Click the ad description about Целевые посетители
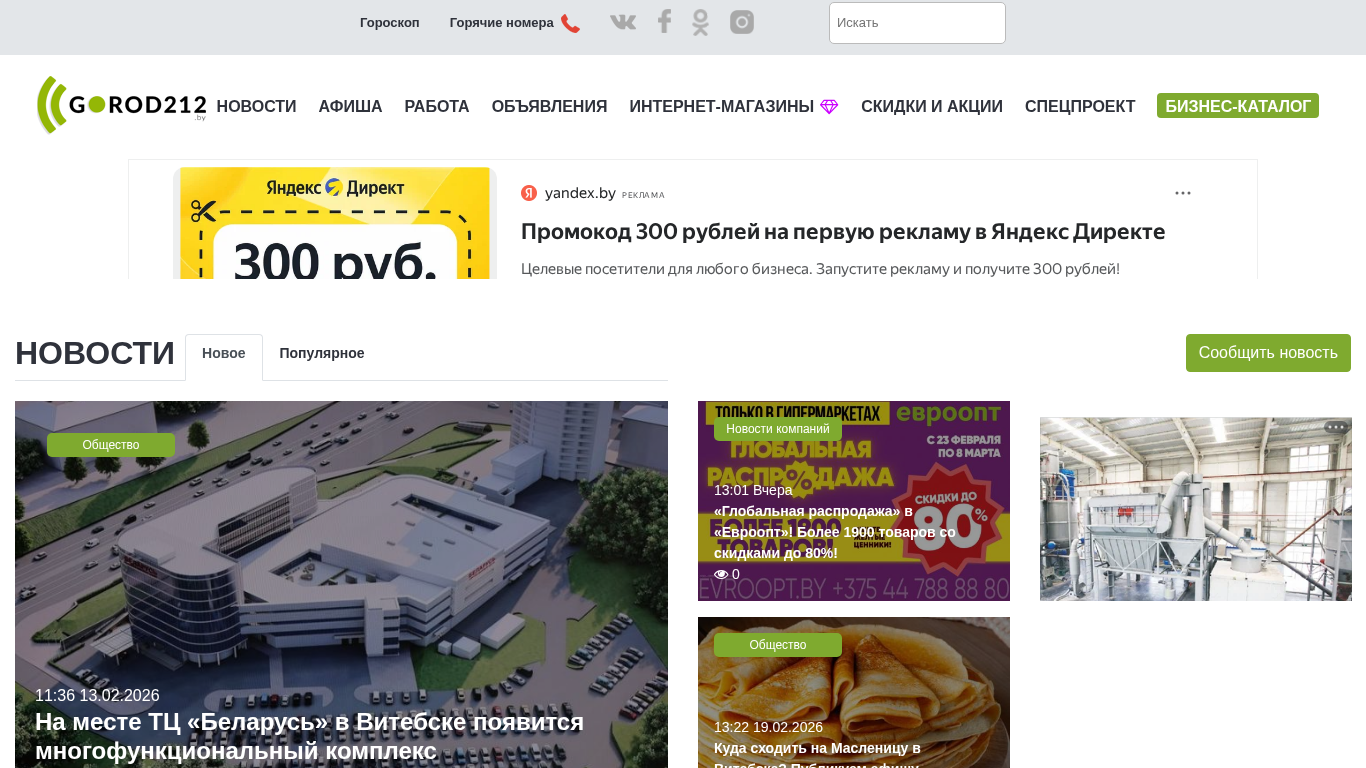The image size is (1366, 768). tap(820, 269)
